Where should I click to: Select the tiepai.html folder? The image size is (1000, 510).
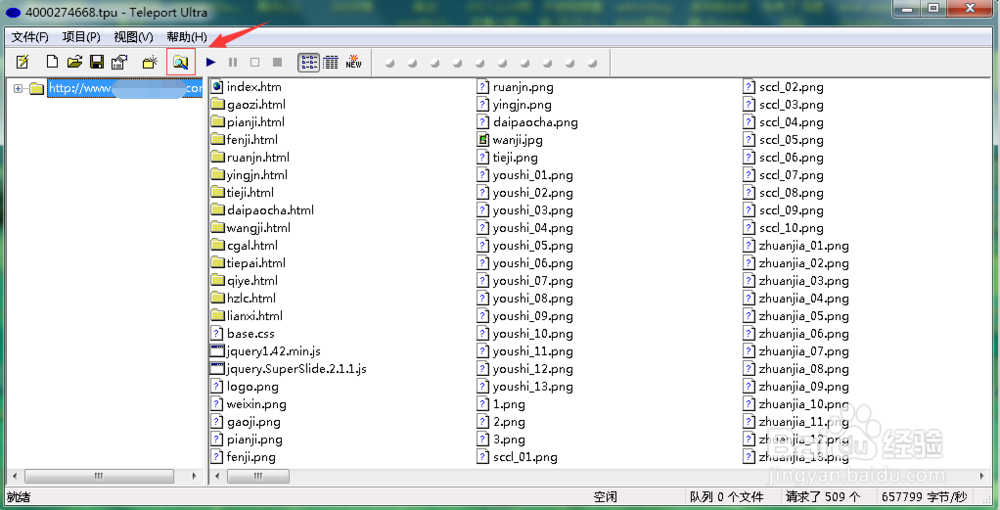pyautogui.click(x=248, y=263)
